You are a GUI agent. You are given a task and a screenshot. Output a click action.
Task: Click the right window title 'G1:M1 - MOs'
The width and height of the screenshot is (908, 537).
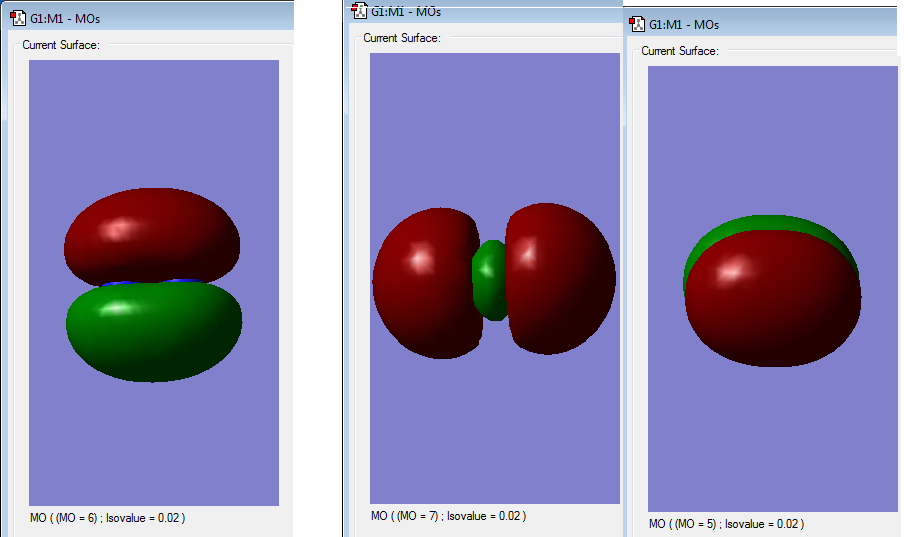684,24
